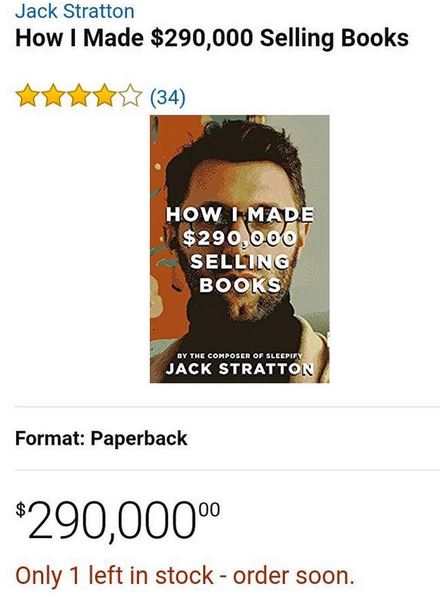Select the Format: Paperback option

coord(101,438)
